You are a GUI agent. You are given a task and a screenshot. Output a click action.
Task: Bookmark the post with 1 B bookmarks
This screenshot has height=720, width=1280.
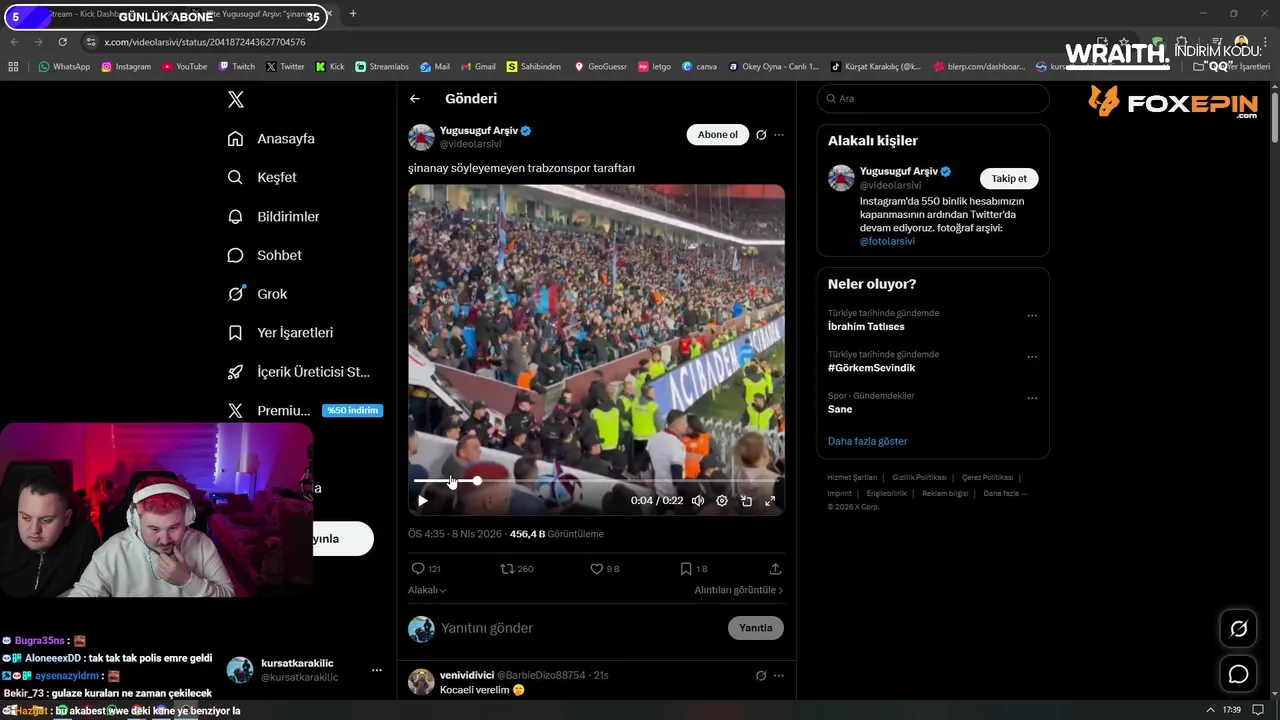(x=694, y=568)
